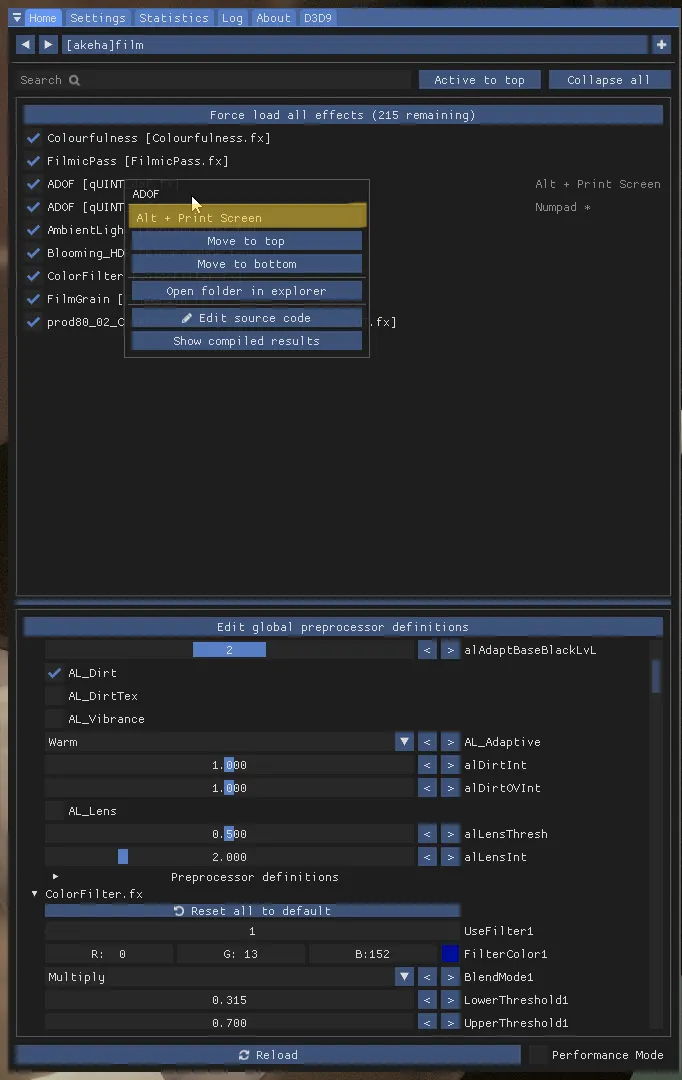The width and height of the screenshot is (682, 1080).
Task: Toggle the ColorFilter effect checkbox
Action: coord(33,276)
